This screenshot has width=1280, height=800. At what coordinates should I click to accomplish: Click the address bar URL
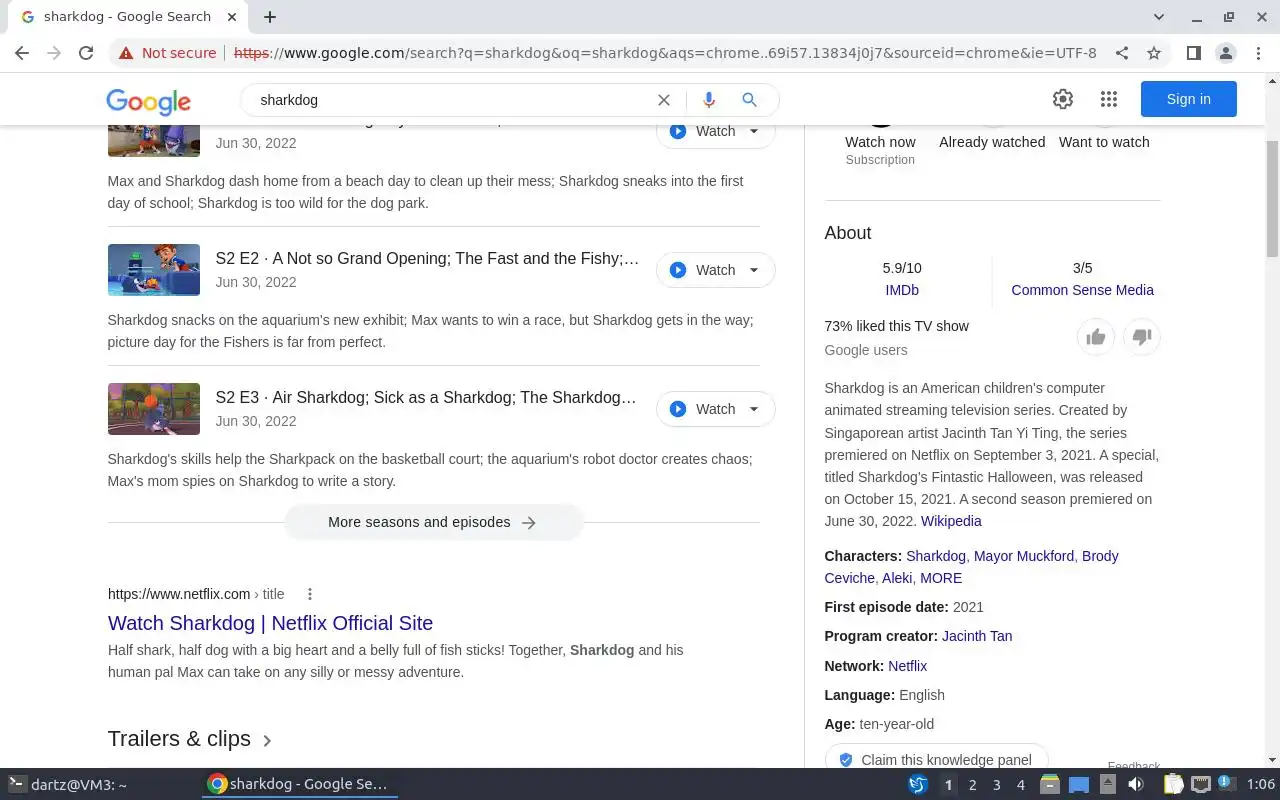(665, 53)
